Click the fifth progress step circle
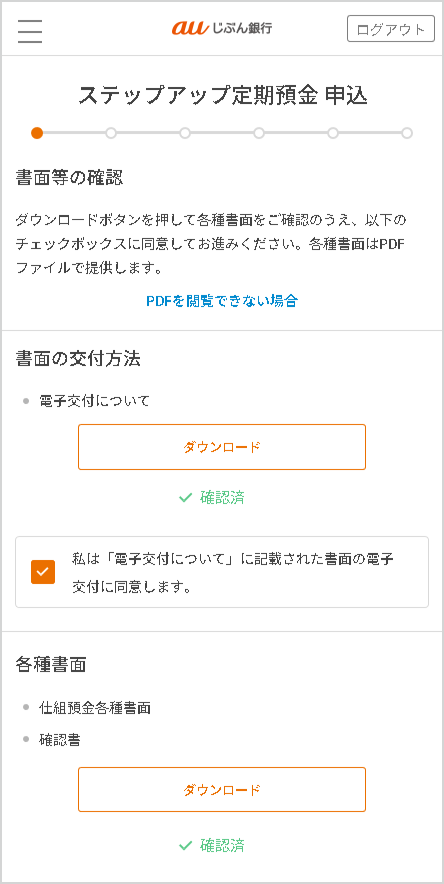 click(333, 133)
